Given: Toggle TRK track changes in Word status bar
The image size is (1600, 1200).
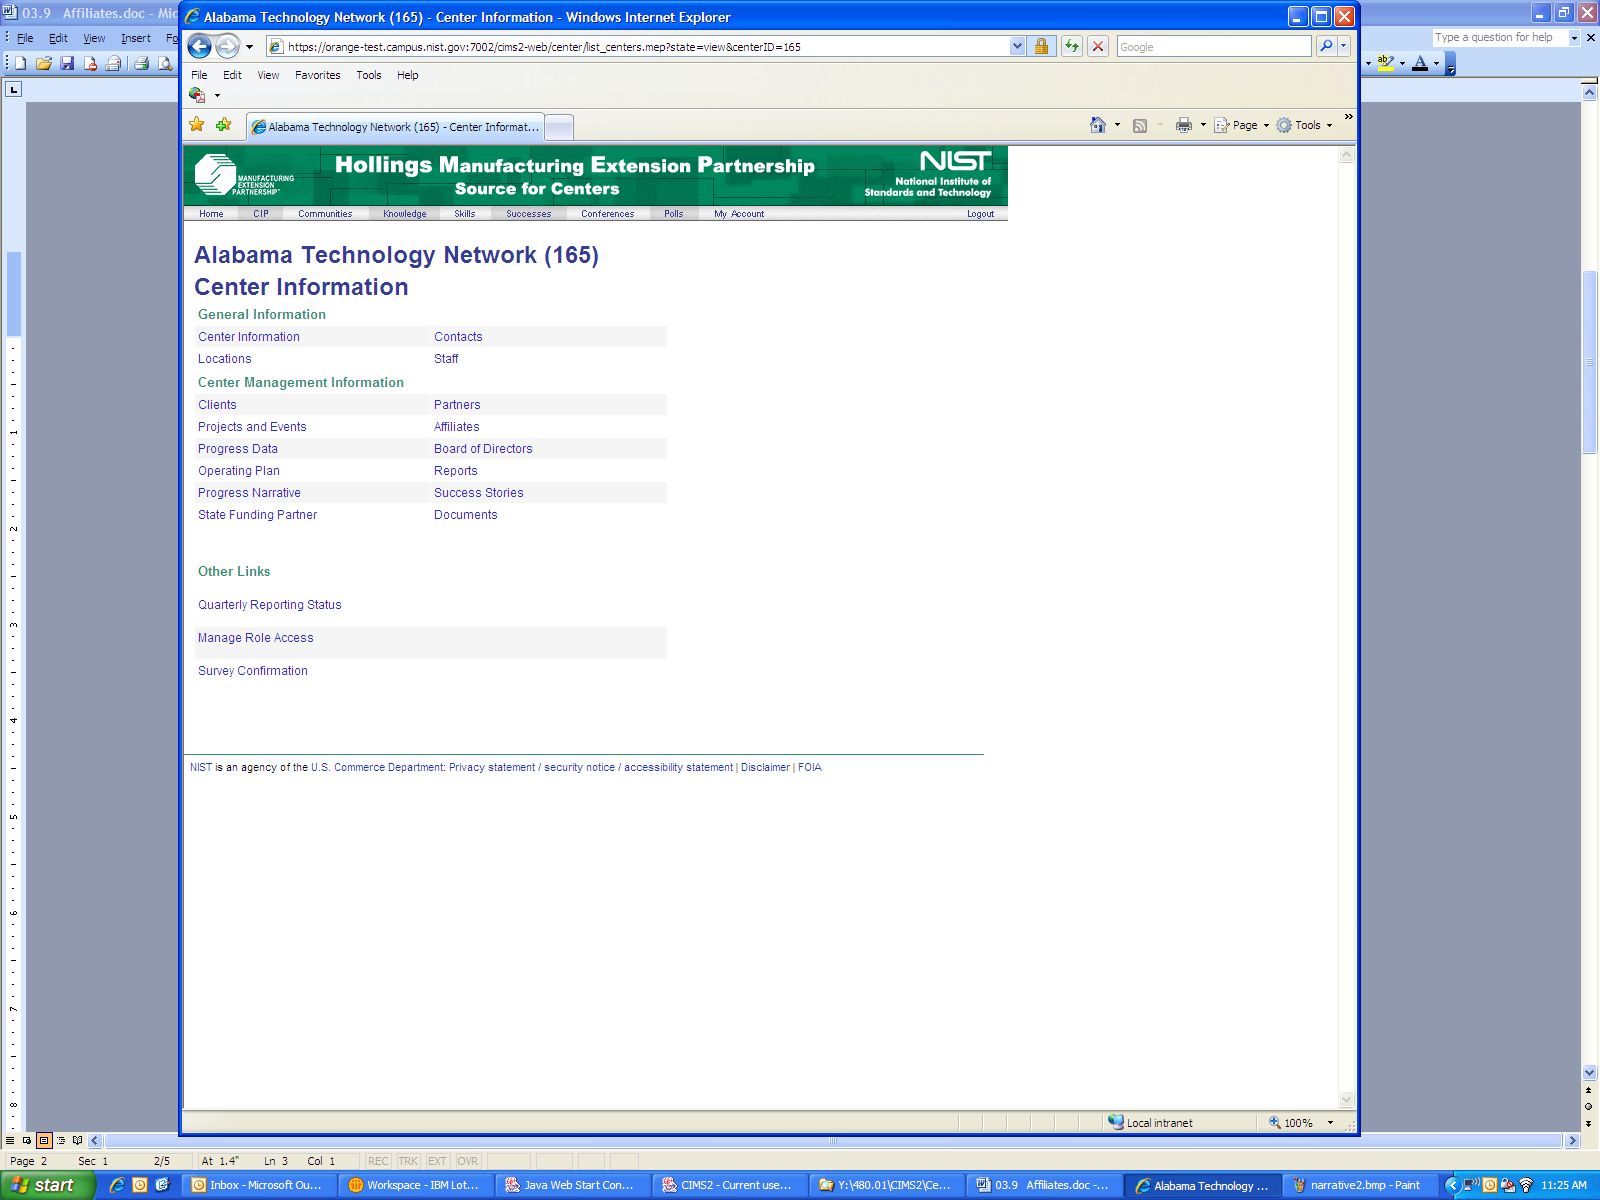Looking at the screenshot, I should coord(408,1161).
